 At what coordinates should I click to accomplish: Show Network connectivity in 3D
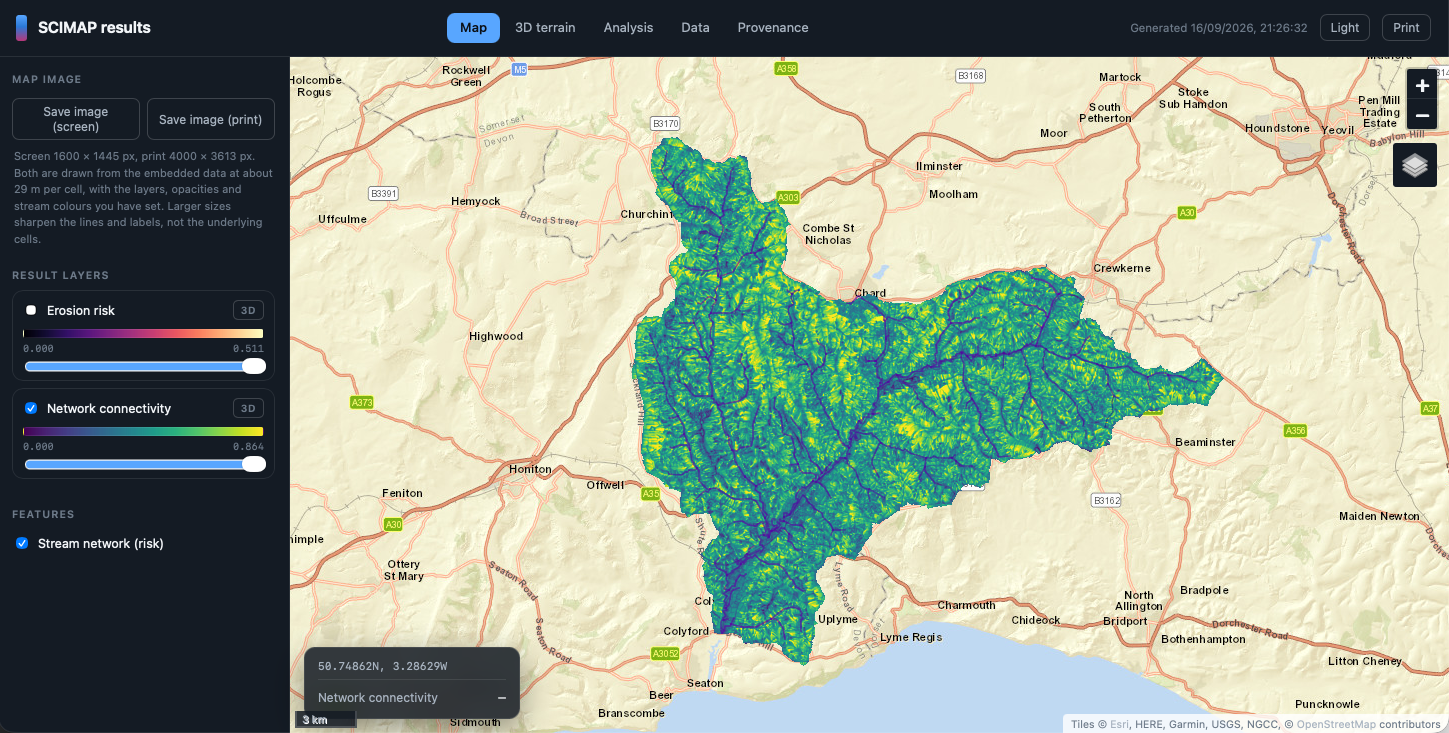(248, 408)
